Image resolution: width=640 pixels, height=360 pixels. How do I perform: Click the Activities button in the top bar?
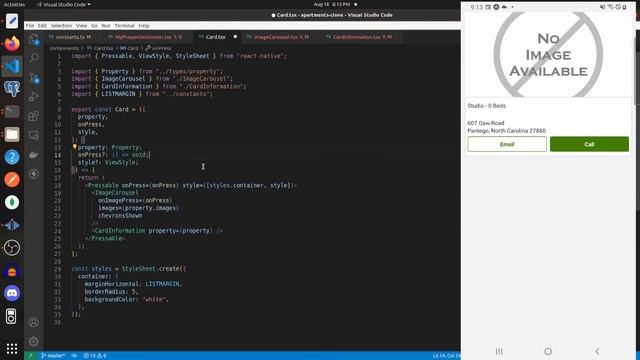[x=14, y=4]
